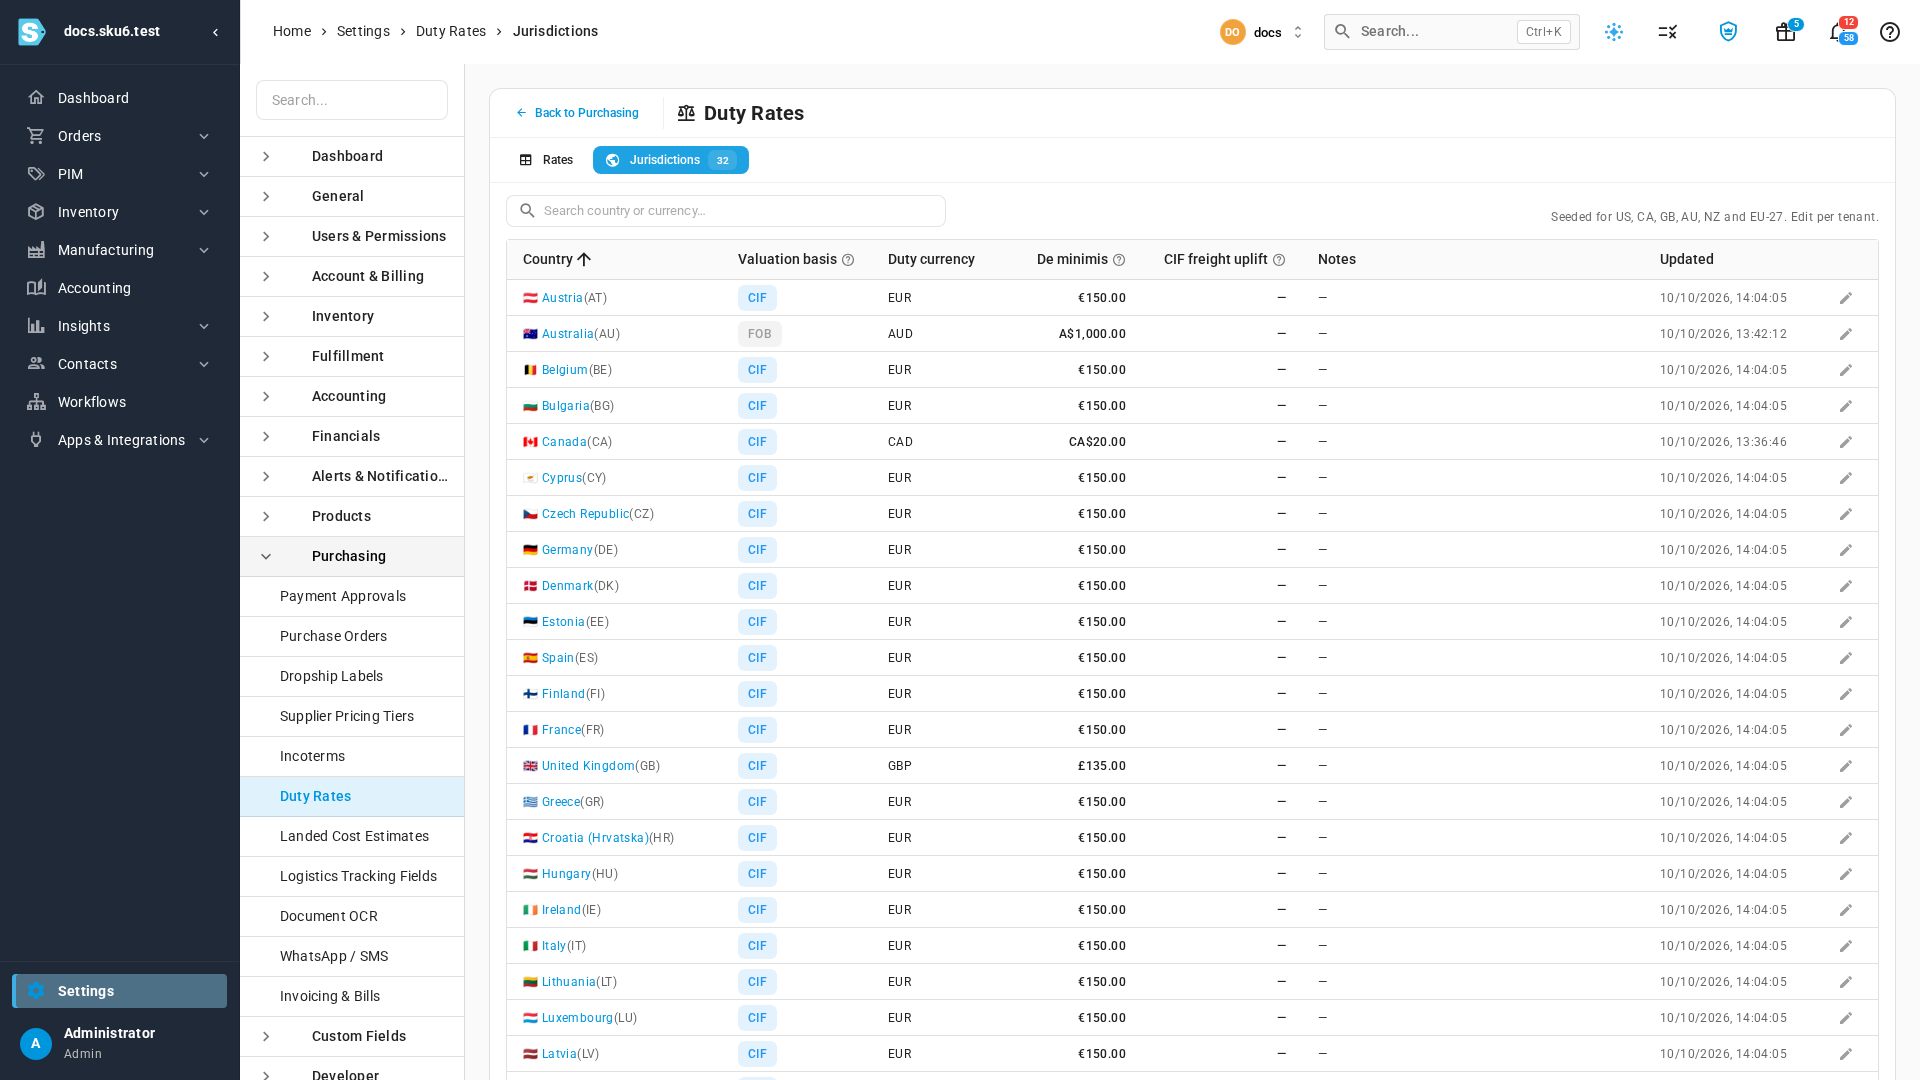Open the Czech Republic country link

[585, 514]
